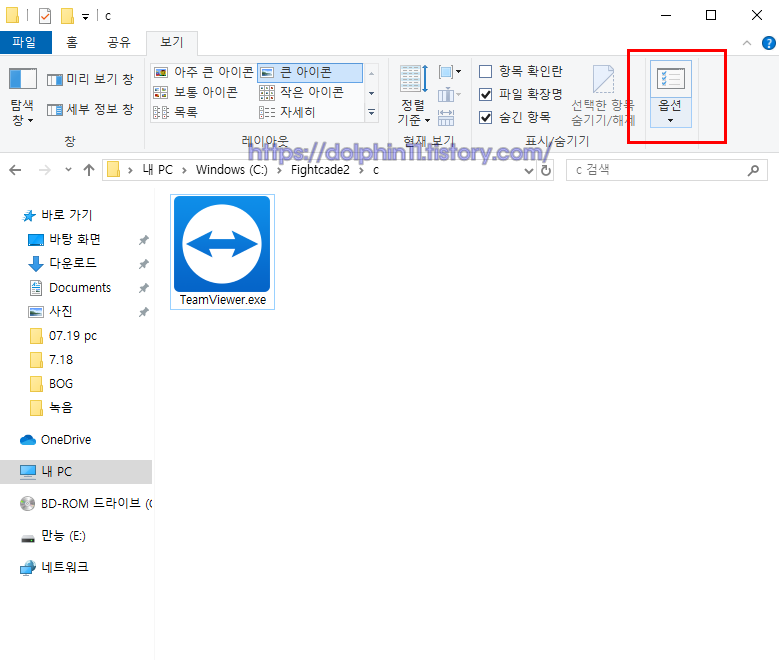Image resolution: width=779 pixels, height=660 pixels.
Task: Click the pin icon beside 다운로드
Action: click(144, 264)
